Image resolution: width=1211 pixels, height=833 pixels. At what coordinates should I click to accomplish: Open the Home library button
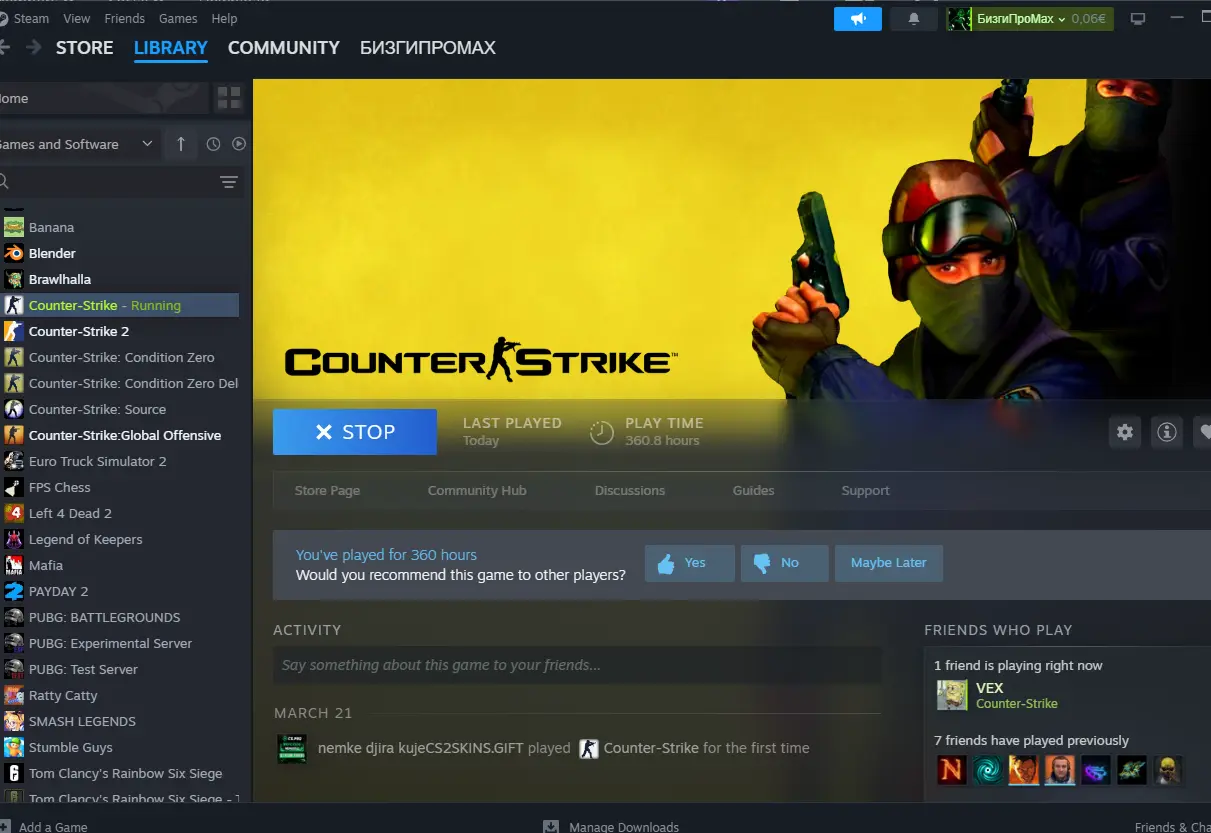104,98
